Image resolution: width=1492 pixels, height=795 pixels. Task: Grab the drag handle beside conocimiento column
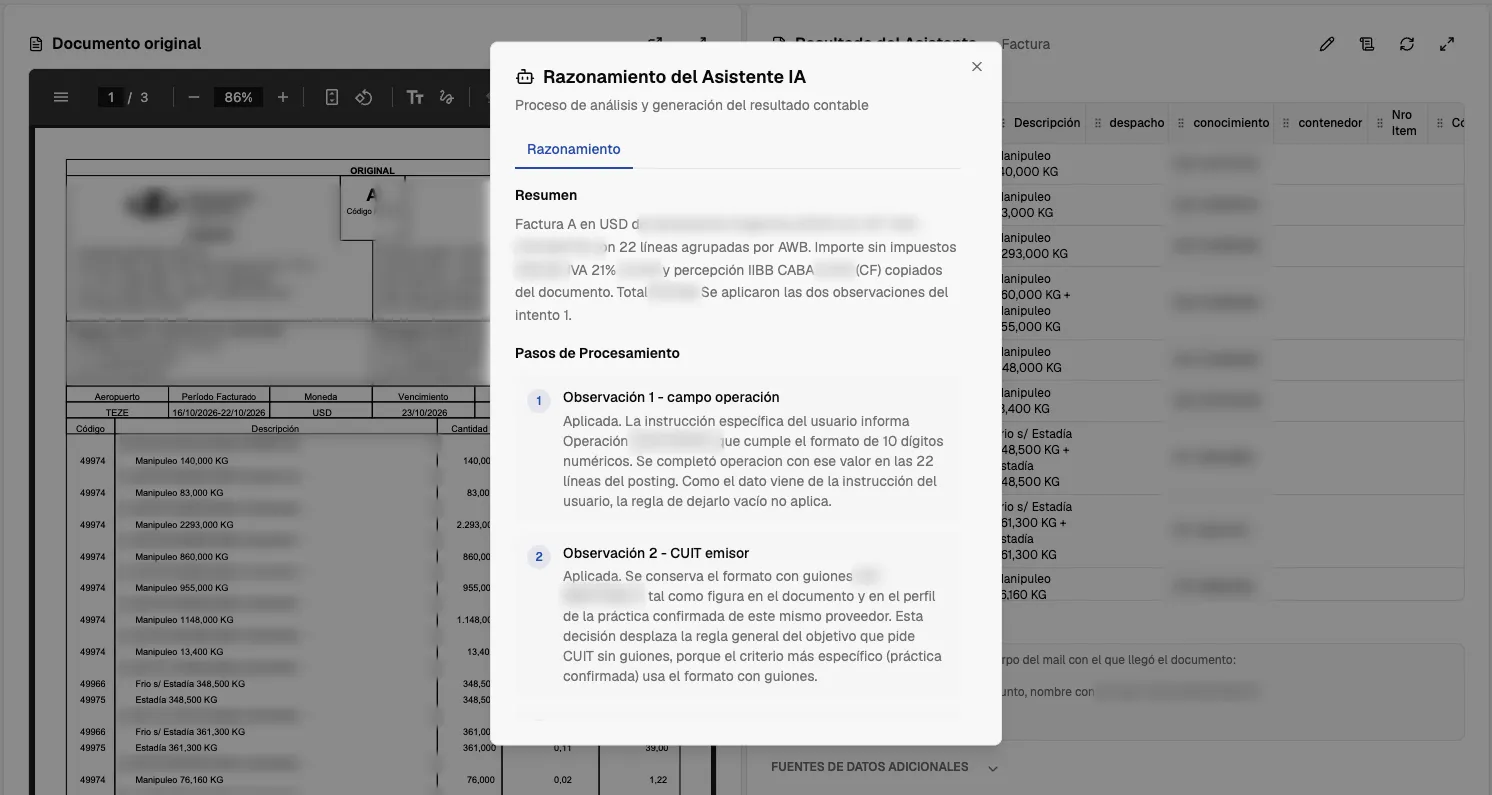pos(1182,123)
